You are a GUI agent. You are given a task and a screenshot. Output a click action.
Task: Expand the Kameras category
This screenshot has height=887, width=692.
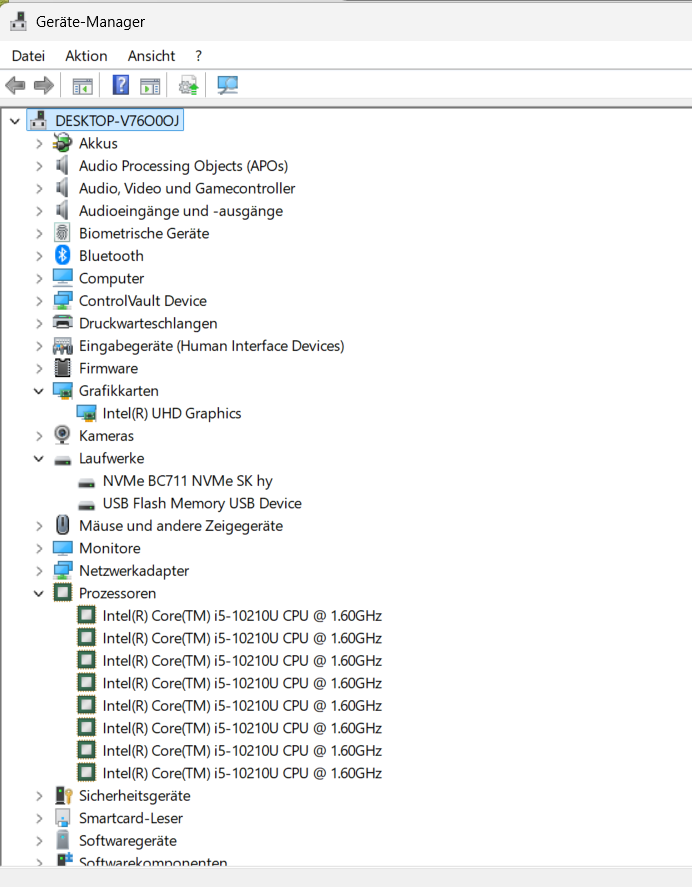click(39, 436)
